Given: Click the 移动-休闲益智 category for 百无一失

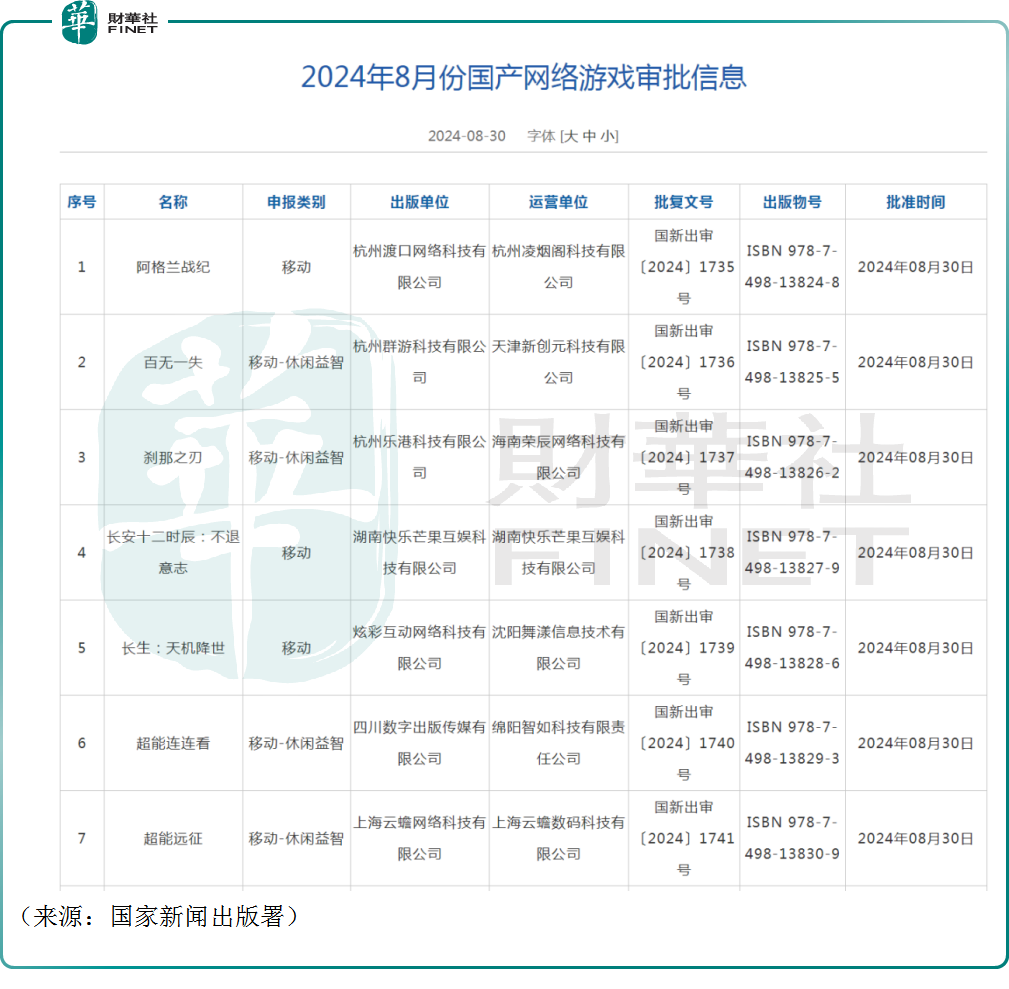Looking at the screenshot, I should tap(296, 362).
